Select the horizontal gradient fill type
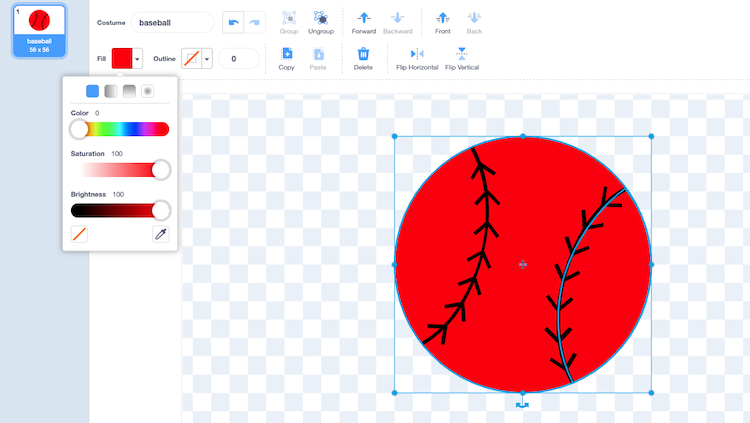Viewport: 750px width, 423px height. click(x=111, y=91)
